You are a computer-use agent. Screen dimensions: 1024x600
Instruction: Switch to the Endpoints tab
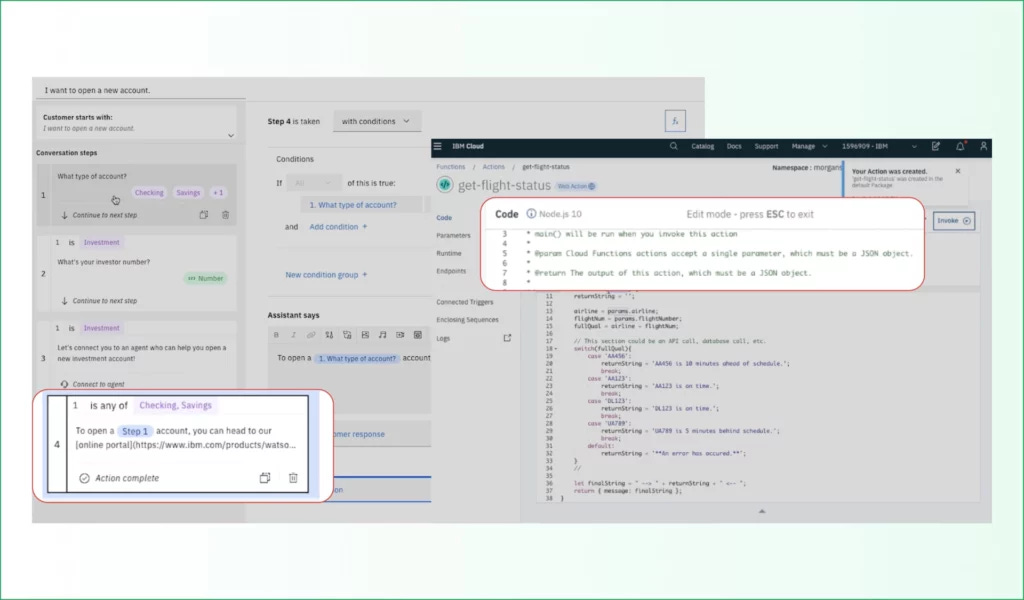(x=451, y=271)
